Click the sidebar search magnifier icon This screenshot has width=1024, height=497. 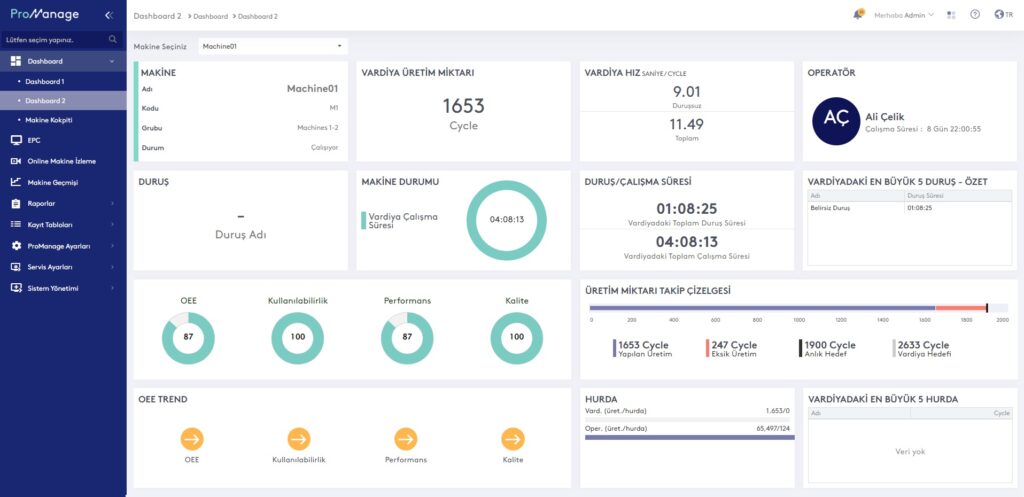(x=113, y=40)
